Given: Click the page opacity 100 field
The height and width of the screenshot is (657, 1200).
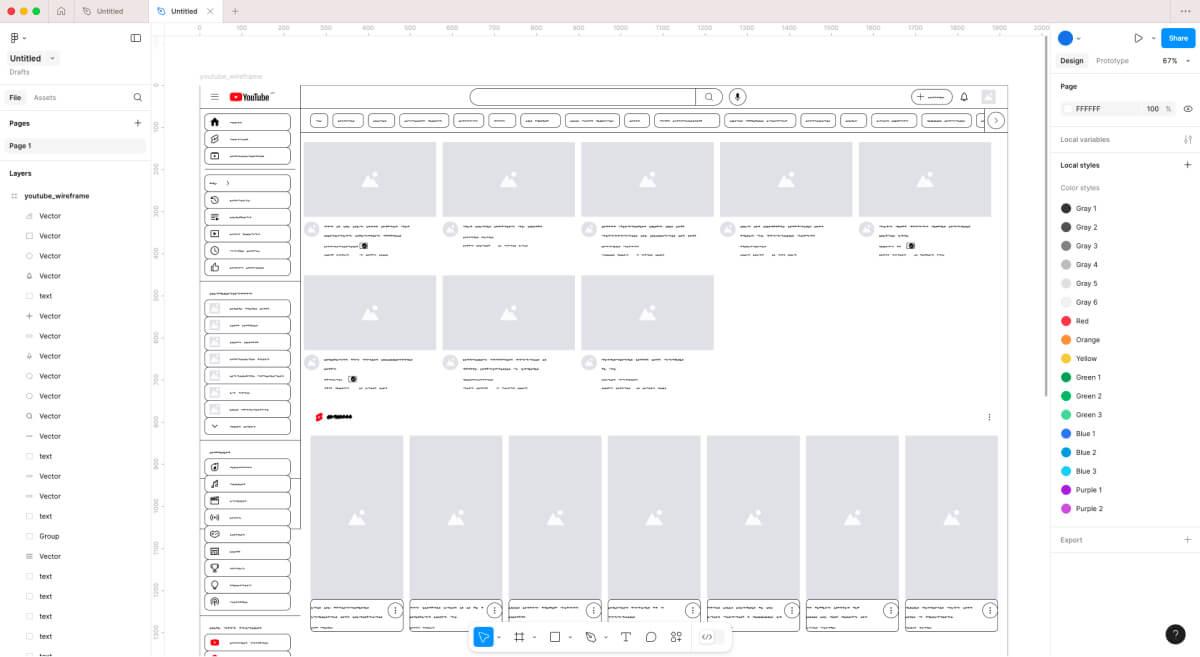Looking at the screenshot, I should (x=1153, y=108).
